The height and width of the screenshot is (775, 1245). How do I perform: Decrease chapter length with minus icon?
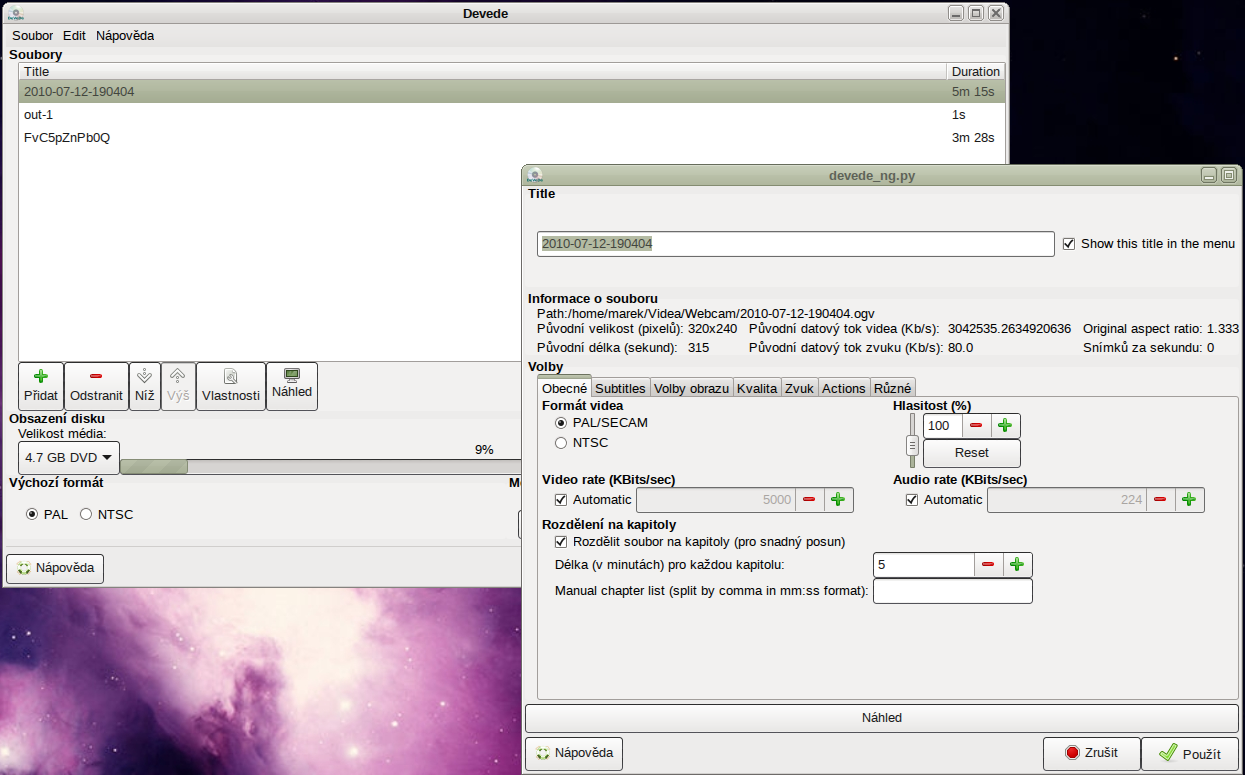(x=988, y=565)
